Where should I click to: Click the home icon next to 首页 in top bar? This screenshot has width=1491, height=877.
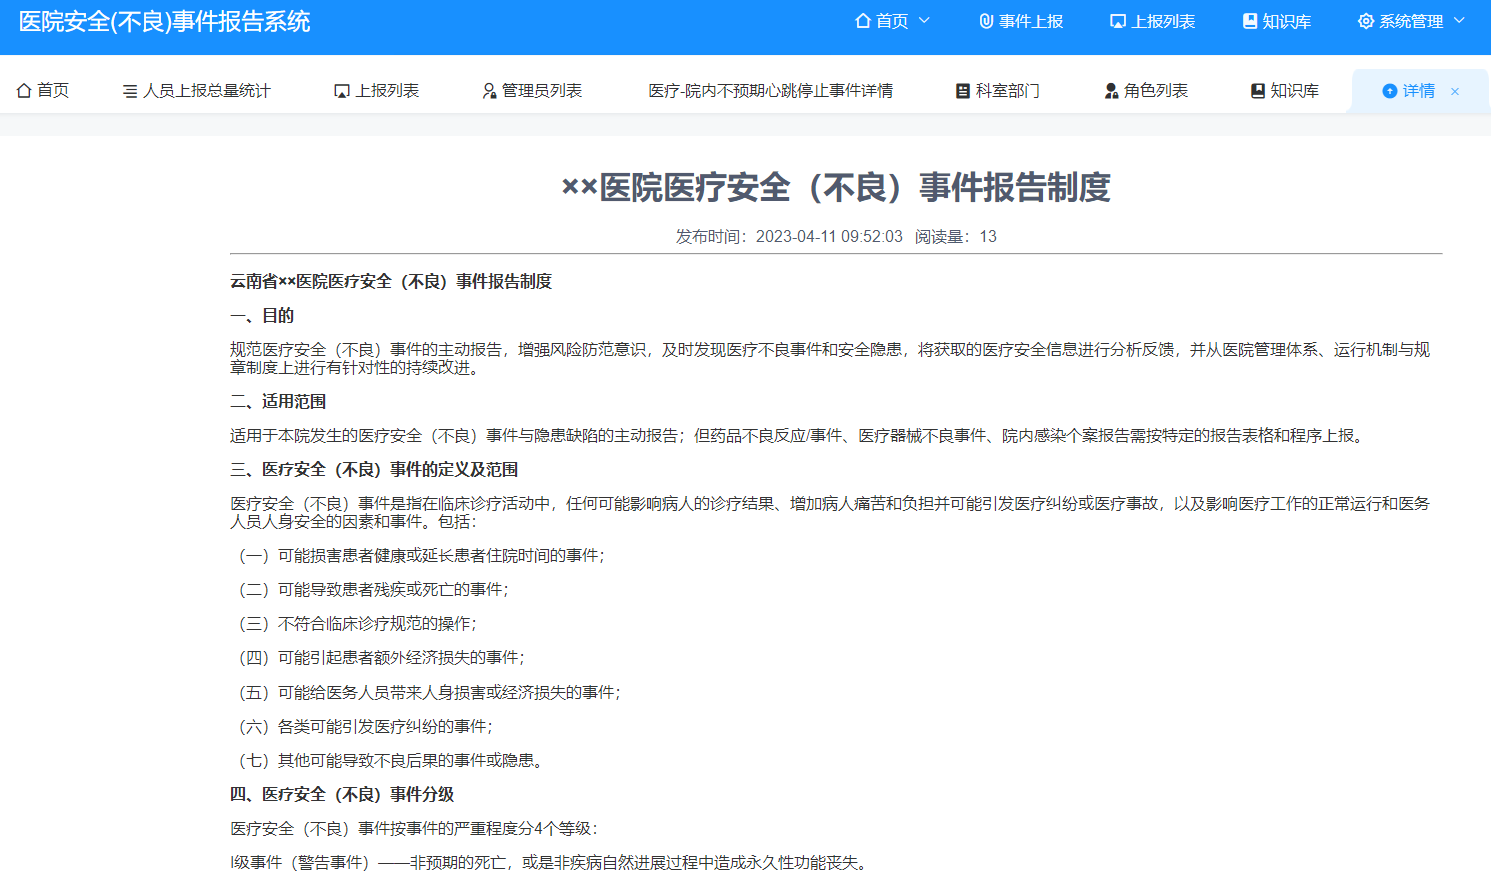point(861,20)
